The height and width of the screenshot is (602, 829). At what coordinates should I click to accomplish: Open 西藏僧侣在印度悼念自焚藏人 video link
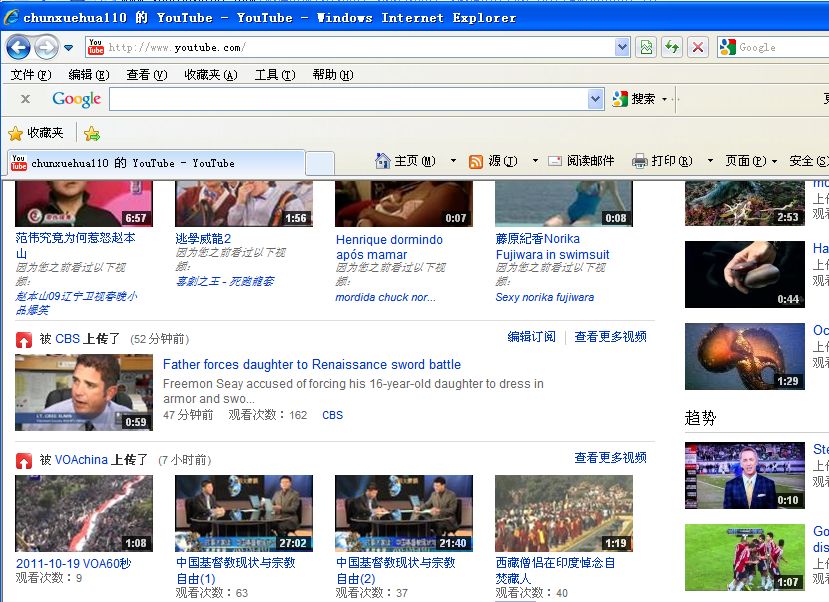pyautogui.click(x=555, y=570)
